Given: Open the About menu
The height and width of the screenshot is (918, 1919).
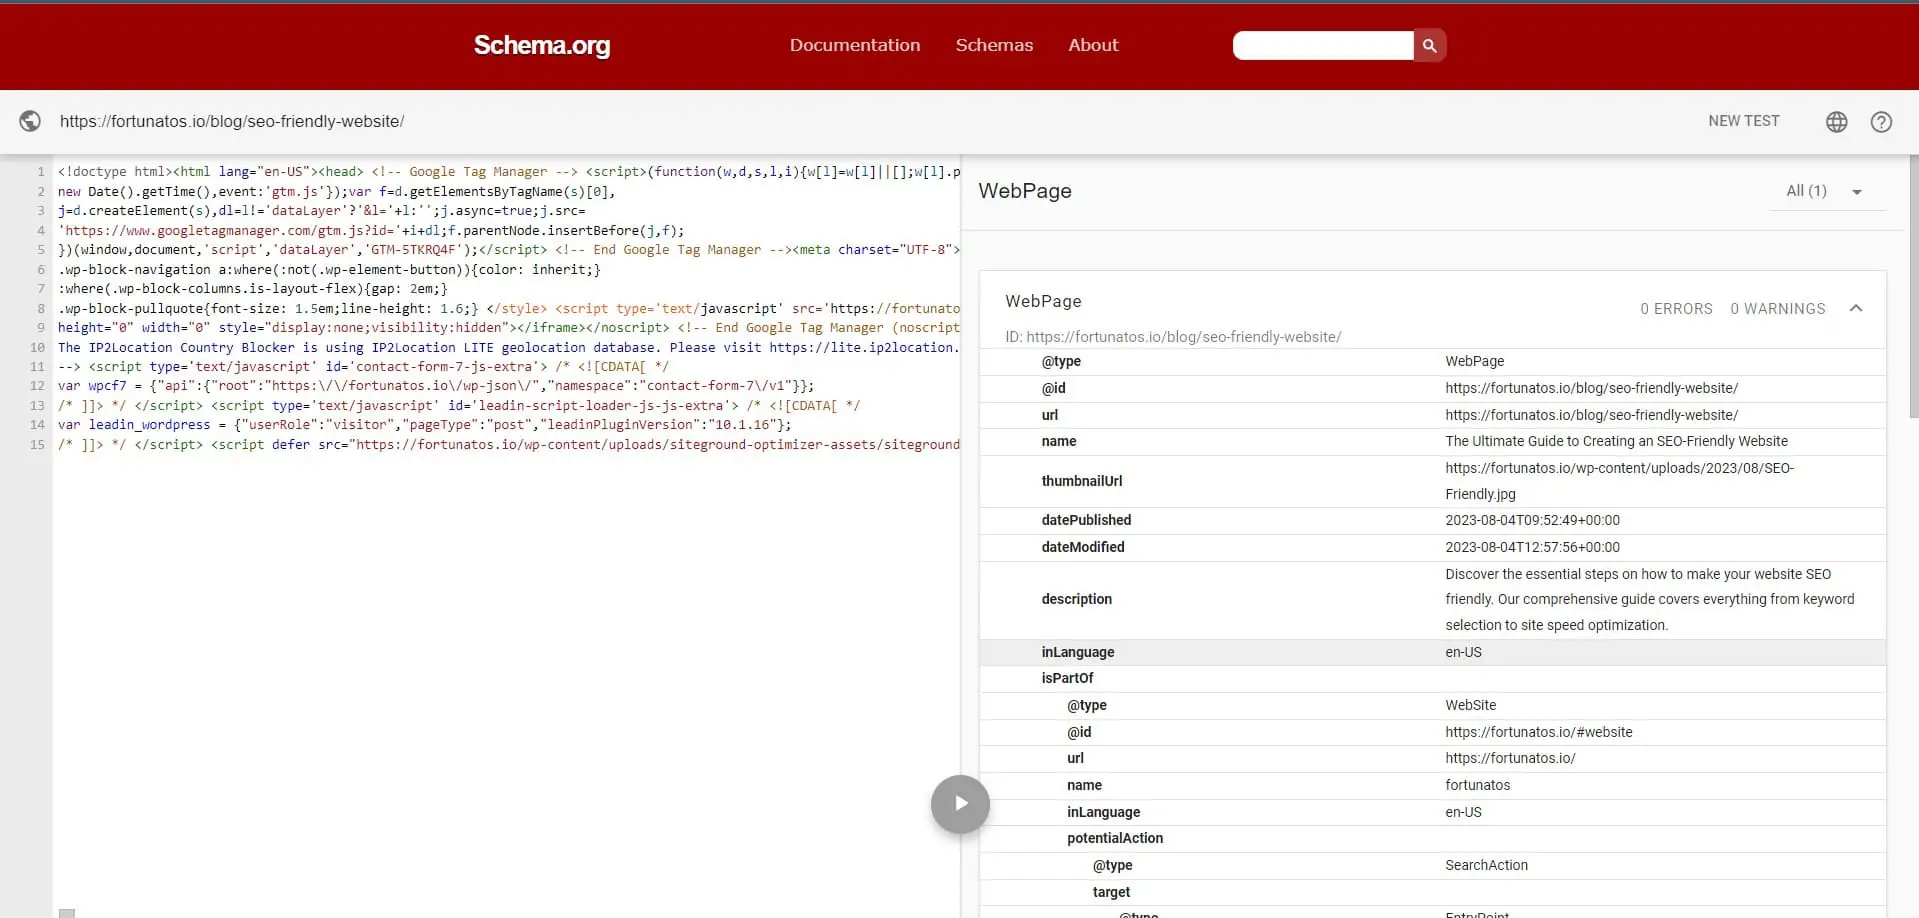Looking at the screenshot, I should [1093, 45].
